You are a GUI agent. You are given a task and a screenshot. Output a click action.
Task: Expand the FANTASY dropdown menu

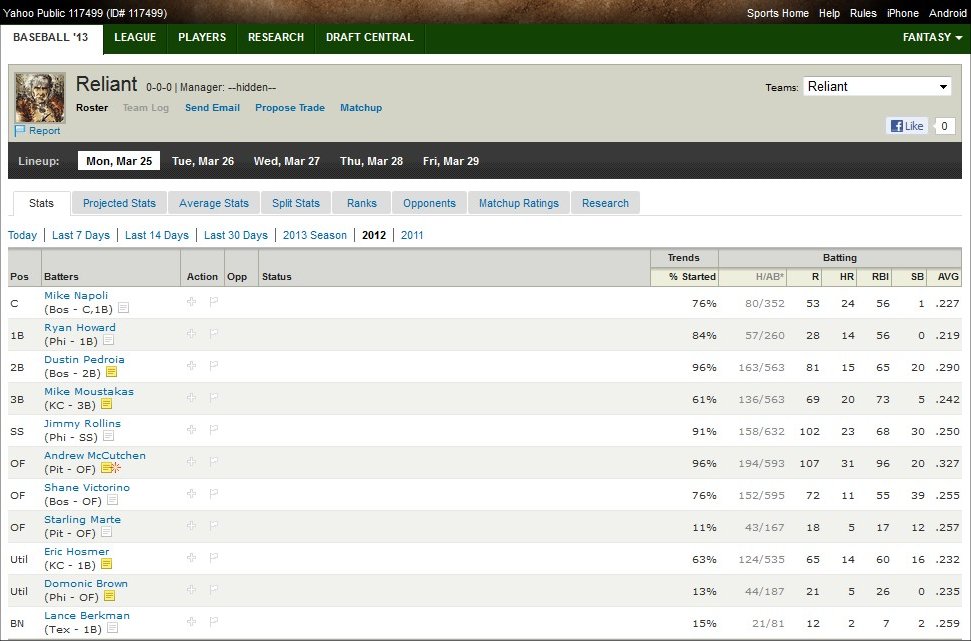coord(932,37)
